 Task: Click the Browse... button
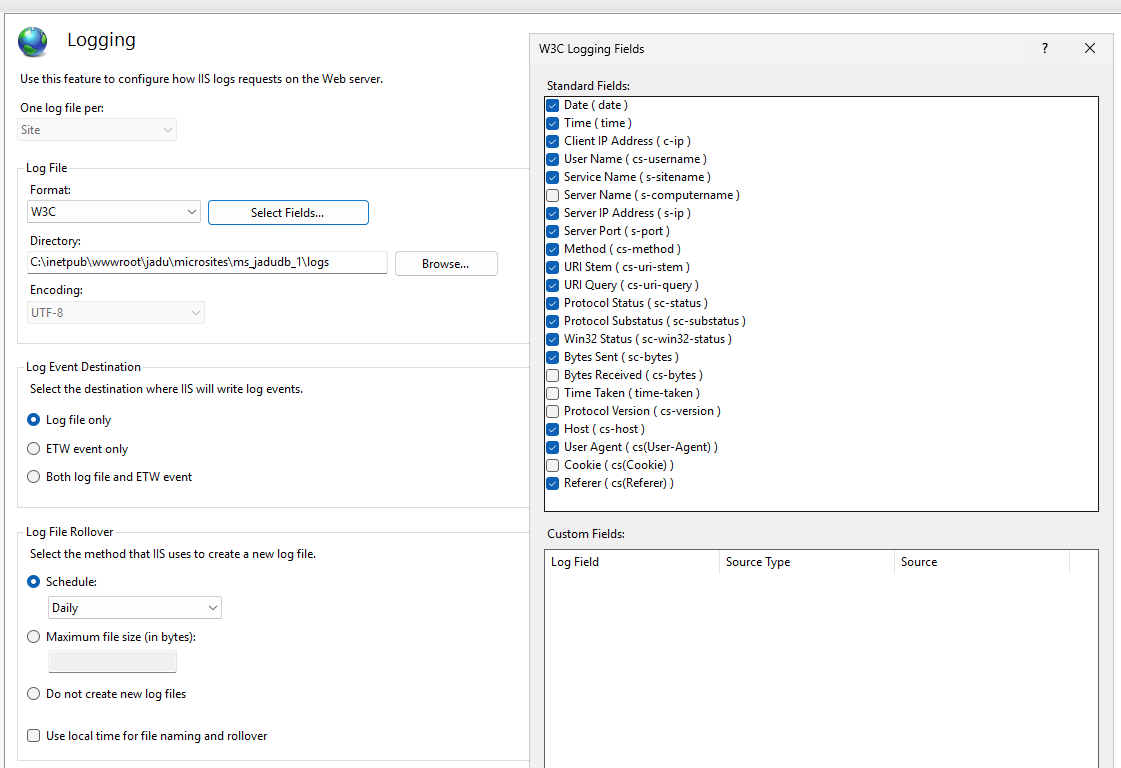point(446,263)
